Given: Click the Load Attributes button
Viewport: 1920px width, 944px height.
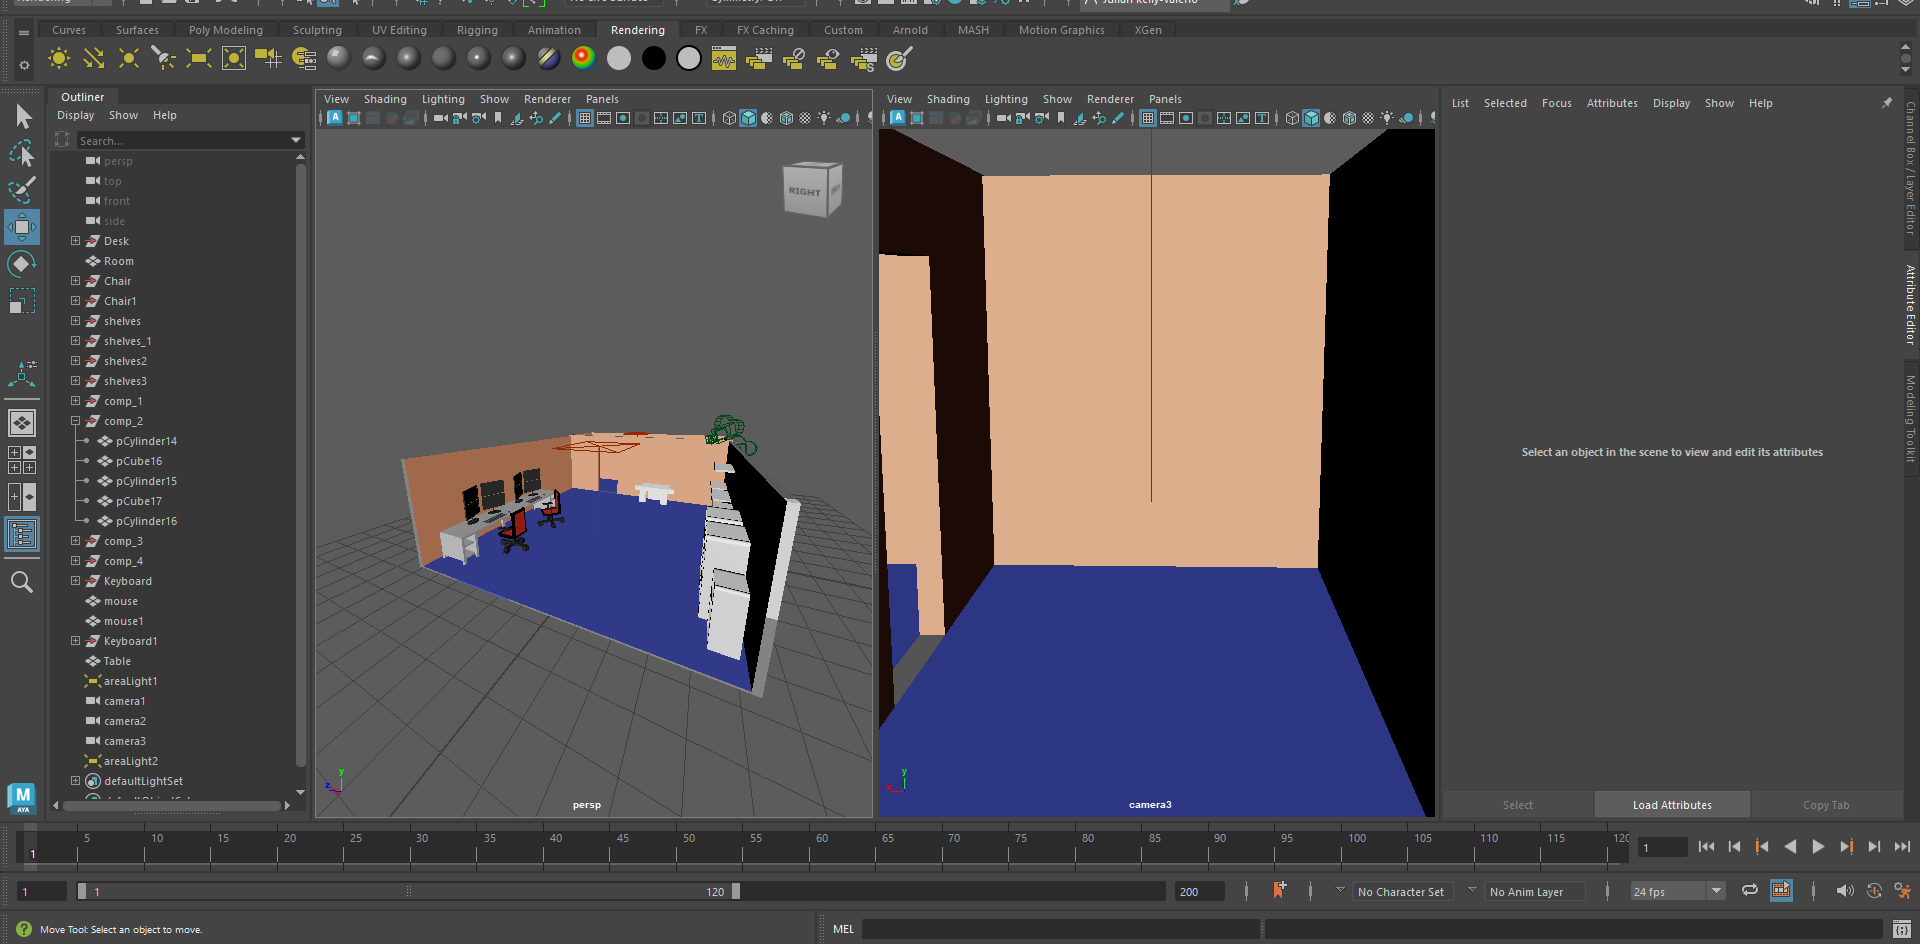Looking at the screenshot, I should [1671, 805].
